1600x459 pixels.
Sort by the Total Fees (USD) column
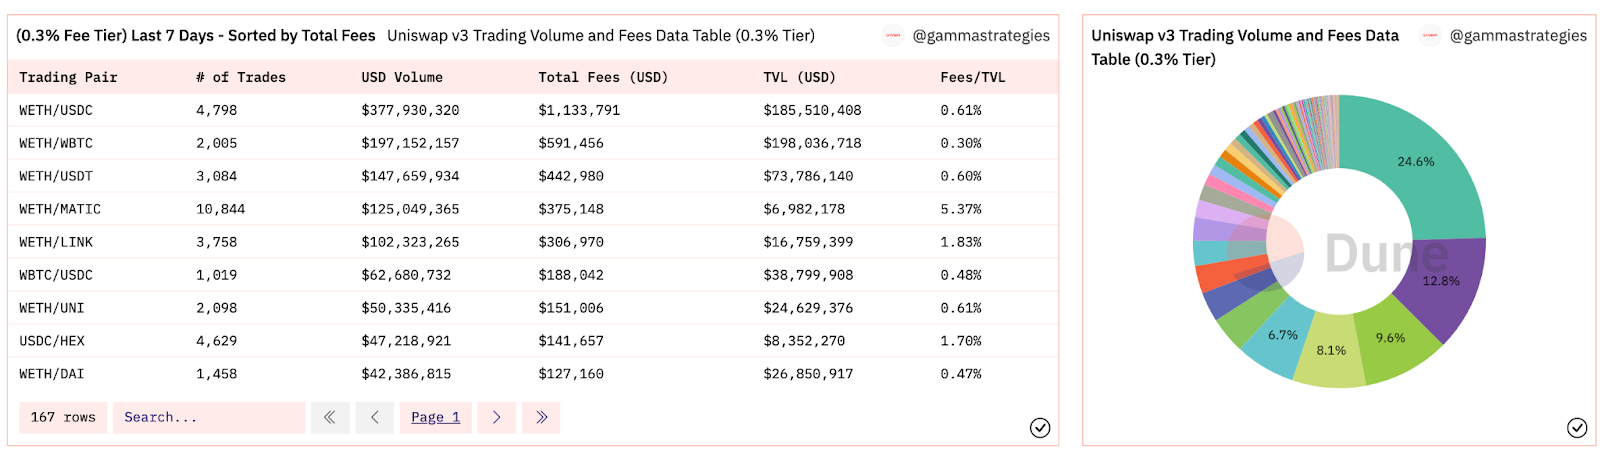click(603, 77)
